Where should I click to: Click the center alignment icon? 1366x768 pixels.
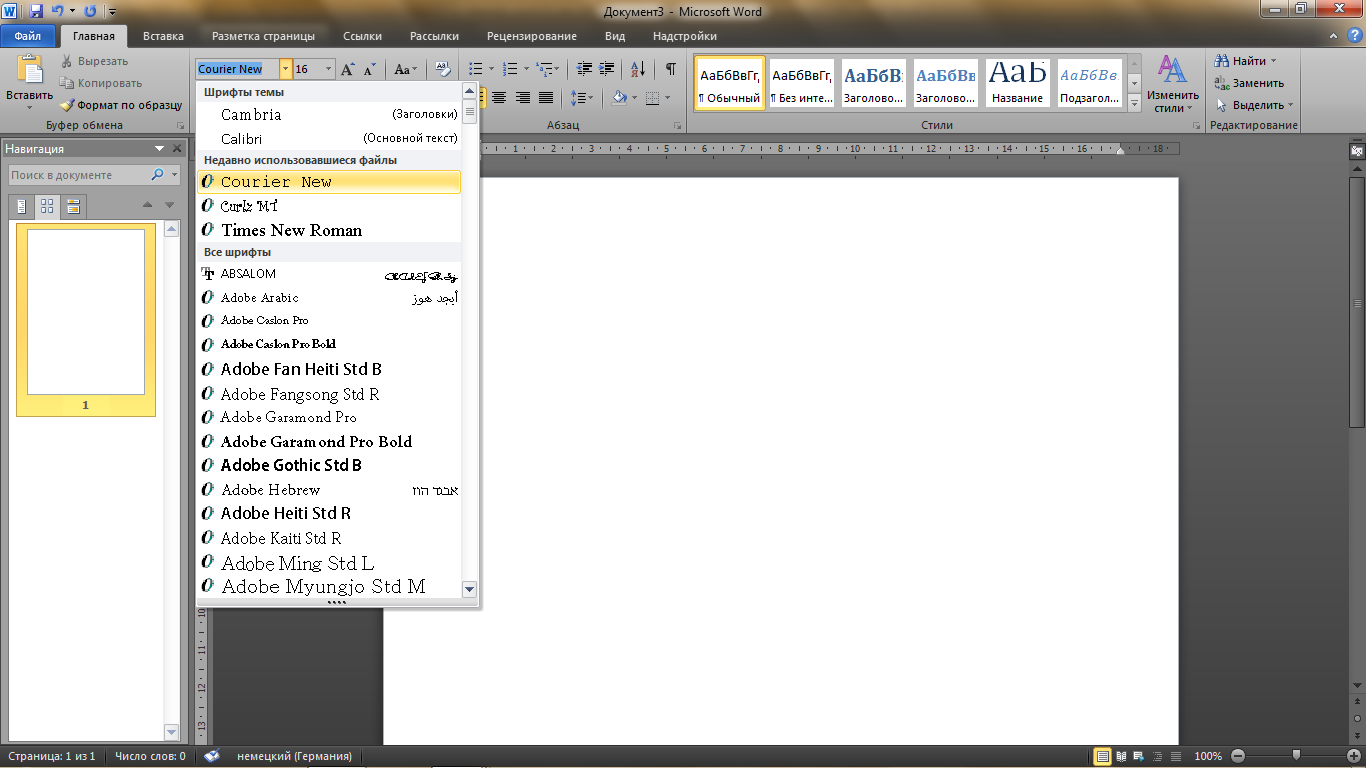(498, 98)
